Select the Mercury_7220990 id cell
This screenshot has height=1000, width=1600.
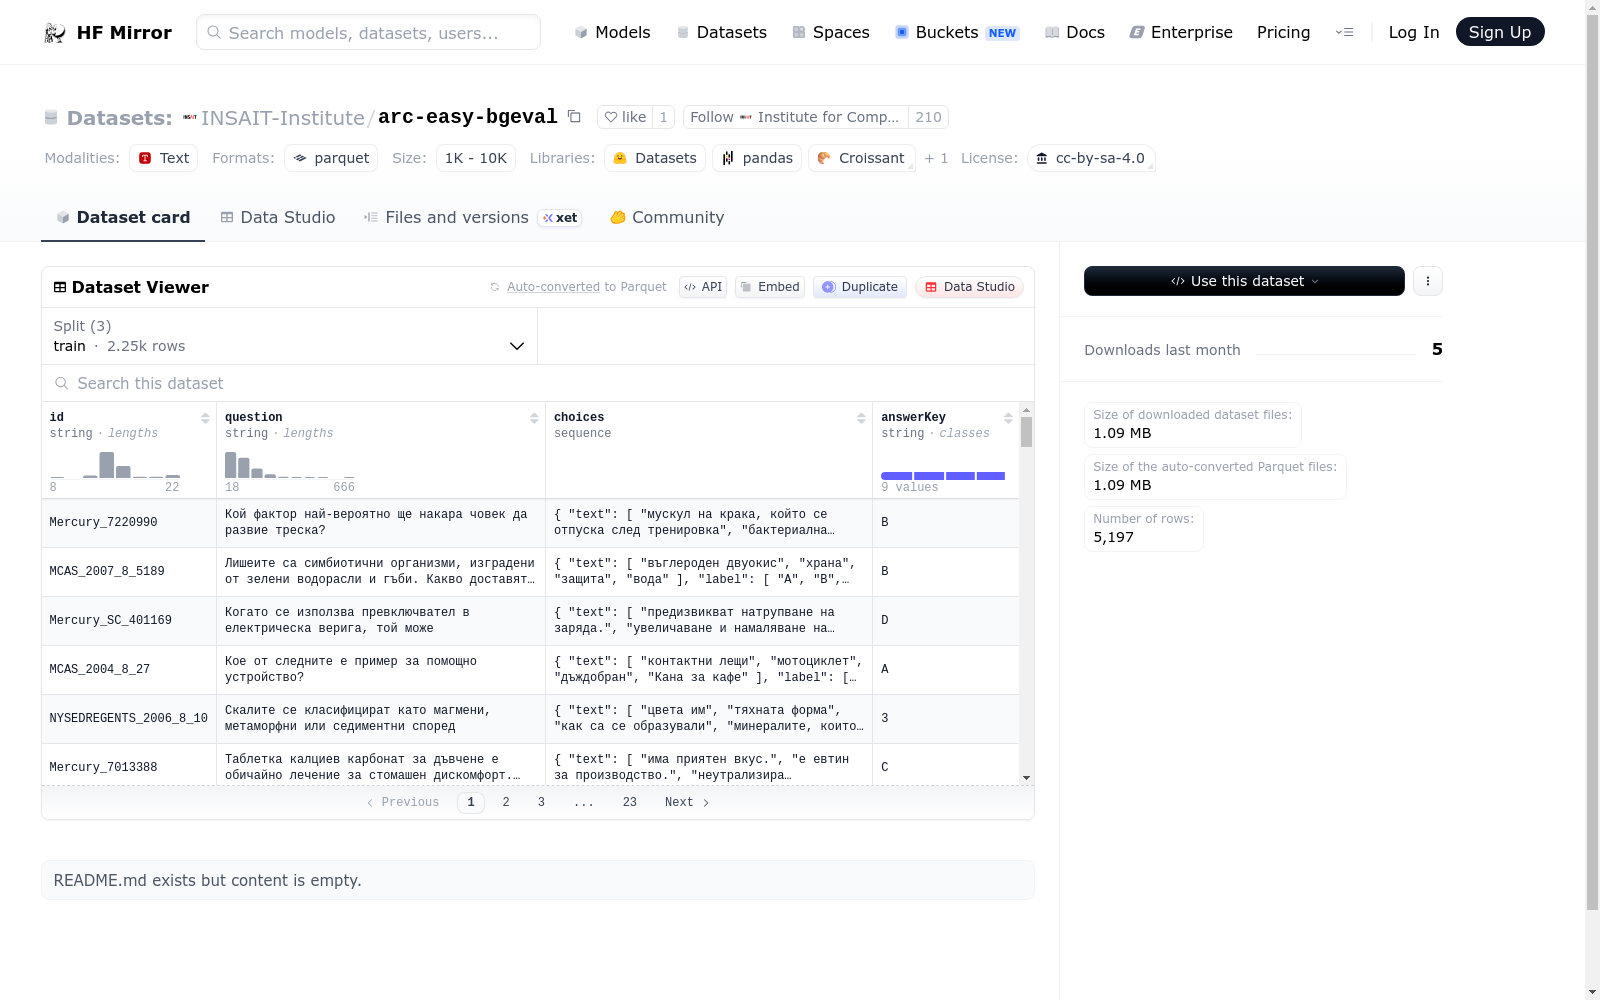[129, 522]
